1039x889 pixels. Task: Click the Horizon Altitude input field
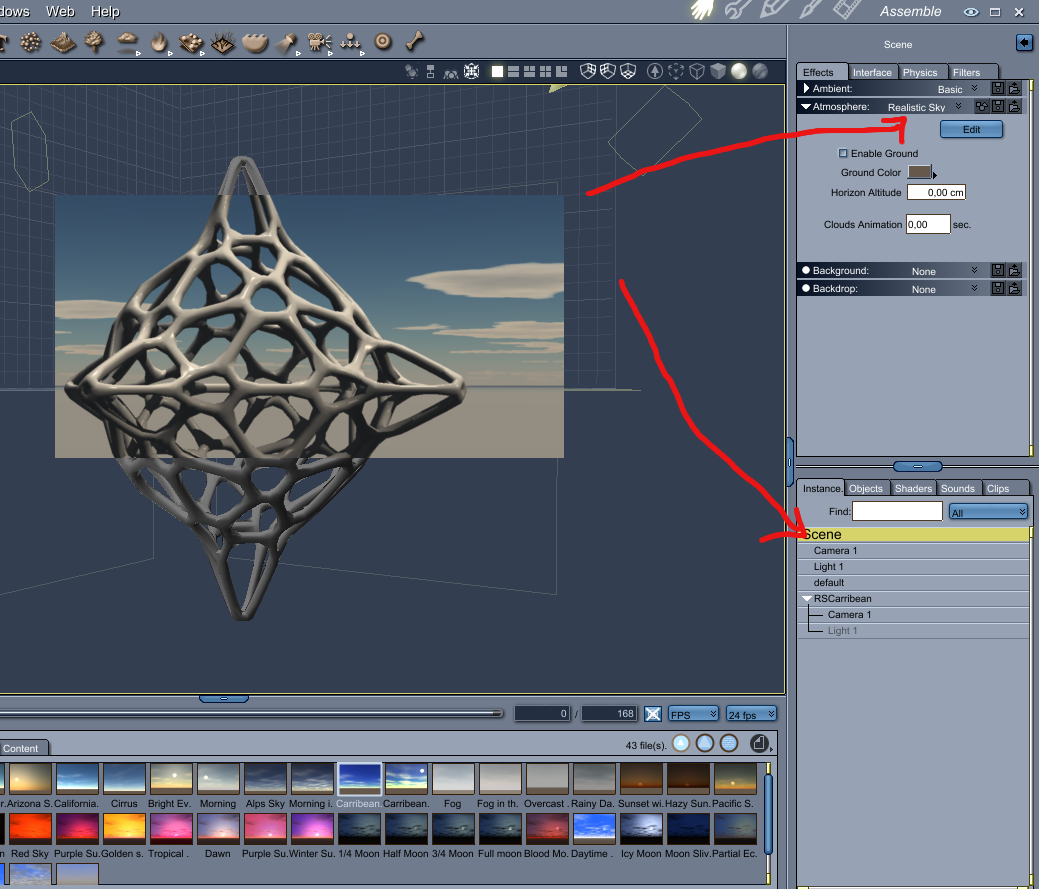point(936,192)
